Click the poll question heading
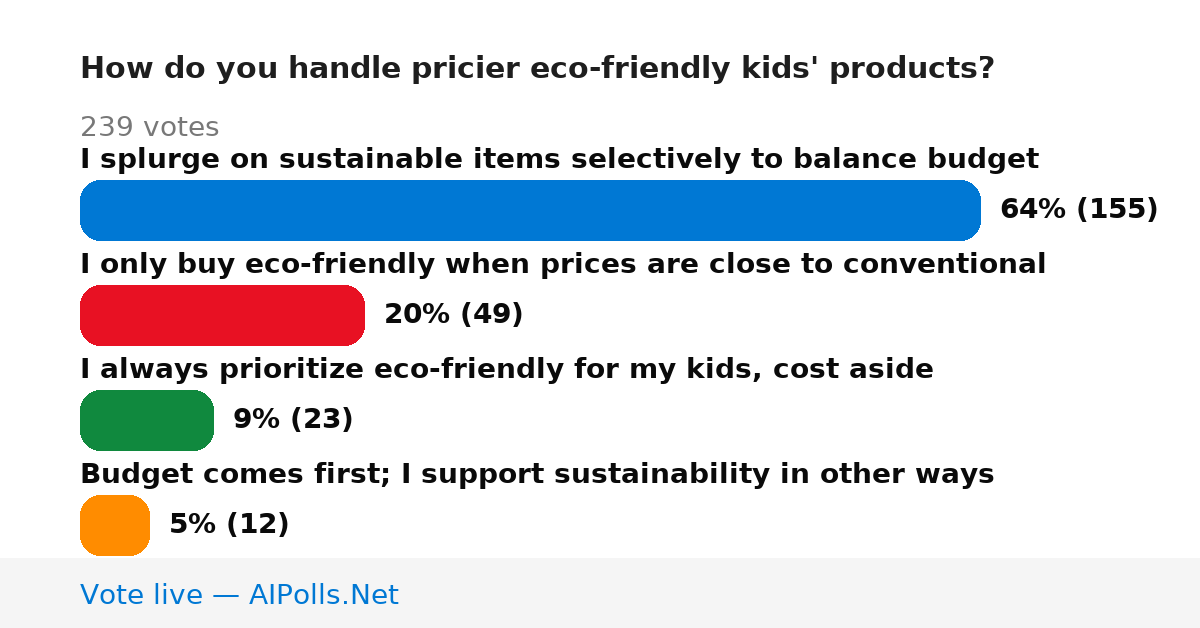Image resolution: width=1200 pixels, height=628 pixels. click(537, 69)
